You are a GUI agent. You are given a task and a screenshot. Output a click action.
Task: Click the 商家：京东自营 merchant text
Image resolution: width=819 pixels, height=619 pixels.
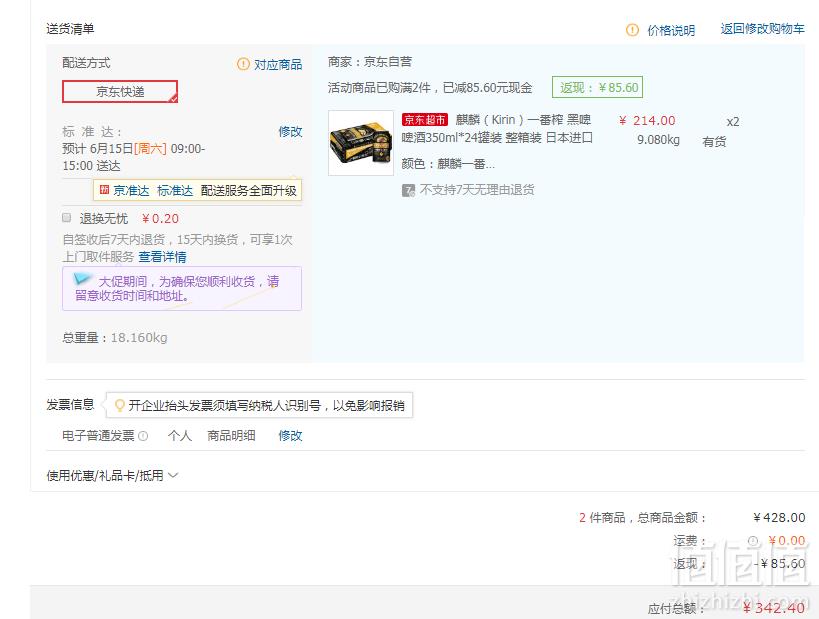pyautogui.click(x=370, y=62)
